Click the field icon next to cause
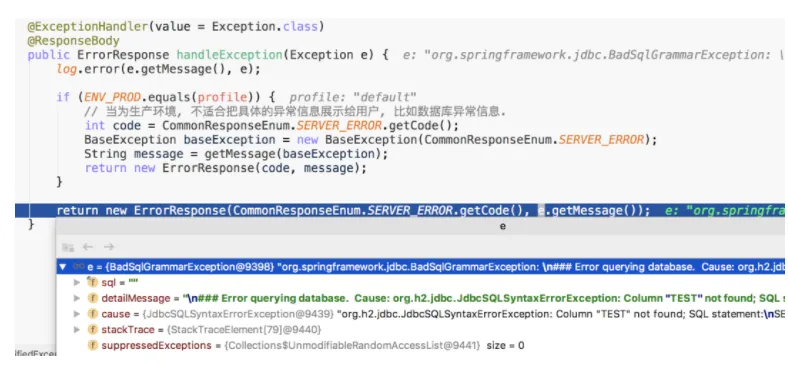 [92, 314]
